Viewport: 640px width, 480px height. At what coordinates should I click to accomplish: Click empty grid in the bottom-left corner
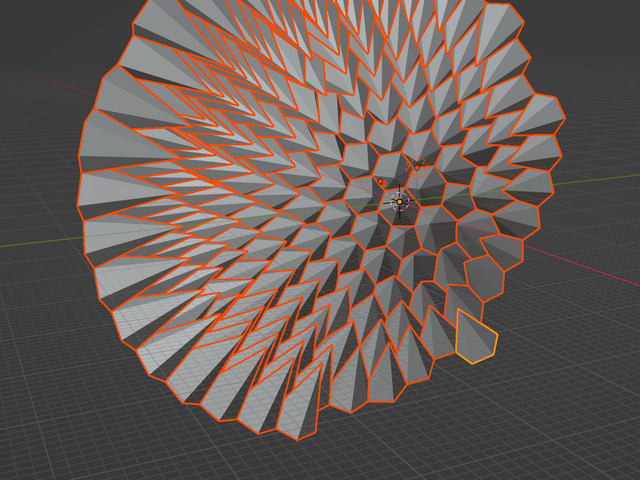[x=40, y=440]
